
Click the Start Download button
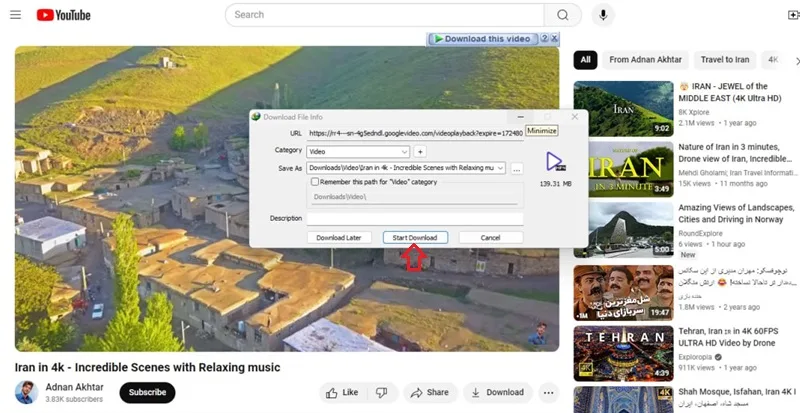[x=415, y=237]
